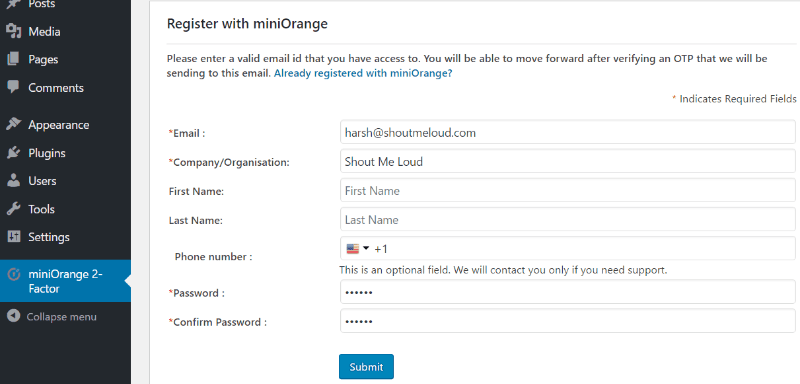Focus the Confirm Password field
Viewport: 800px width, 384px height.
568,321
